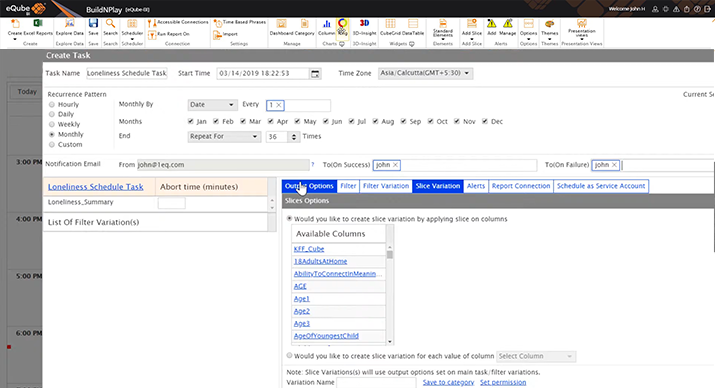
Task: Open the Report Connection tab
Action: tap(521, 186)
